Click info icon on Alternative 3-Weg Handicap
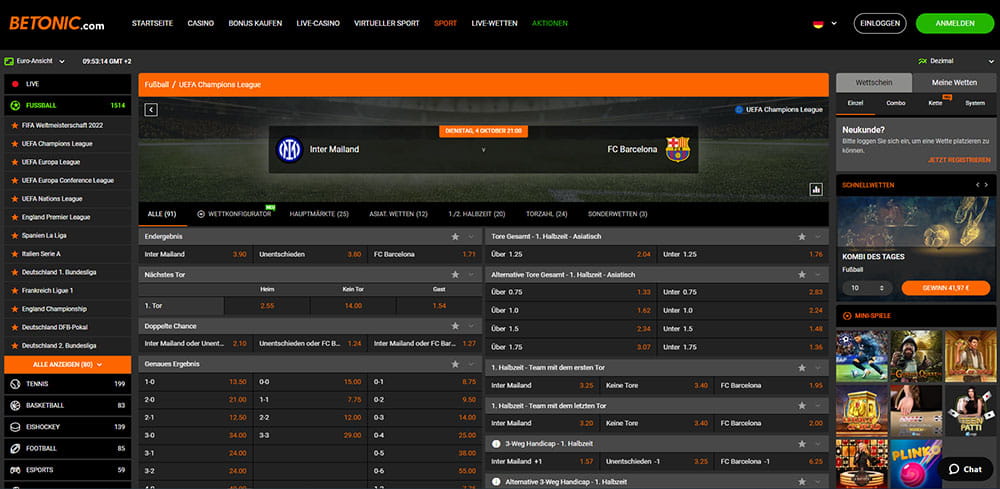Image resolution: width=1000 pixels, height=489 pixels. click(496, 481)
